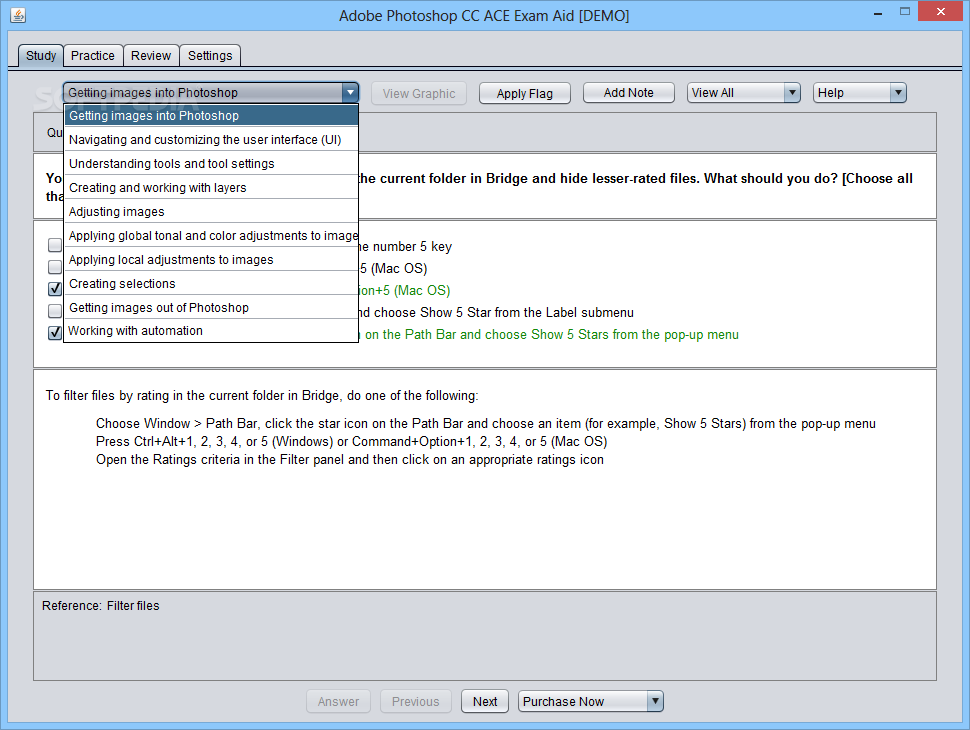
Task: Select 'Applying local adjustments to images'
Action: [x=211, y=260]
